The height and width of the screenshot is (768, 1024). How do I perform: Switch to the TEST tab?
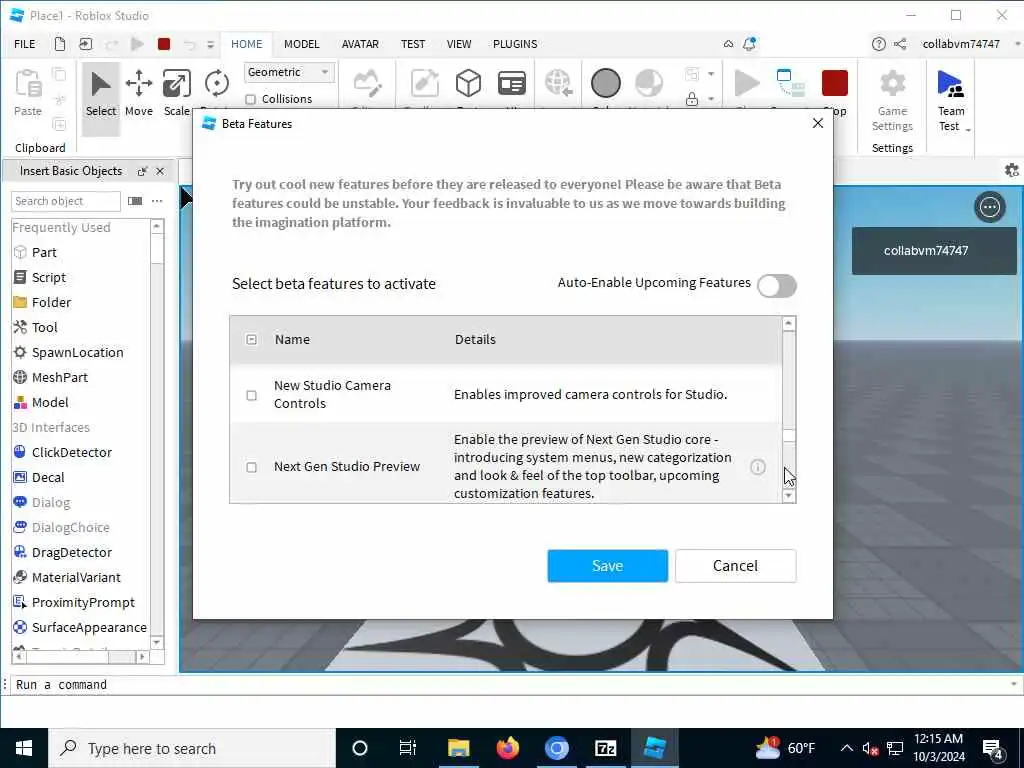click(413, 44)
